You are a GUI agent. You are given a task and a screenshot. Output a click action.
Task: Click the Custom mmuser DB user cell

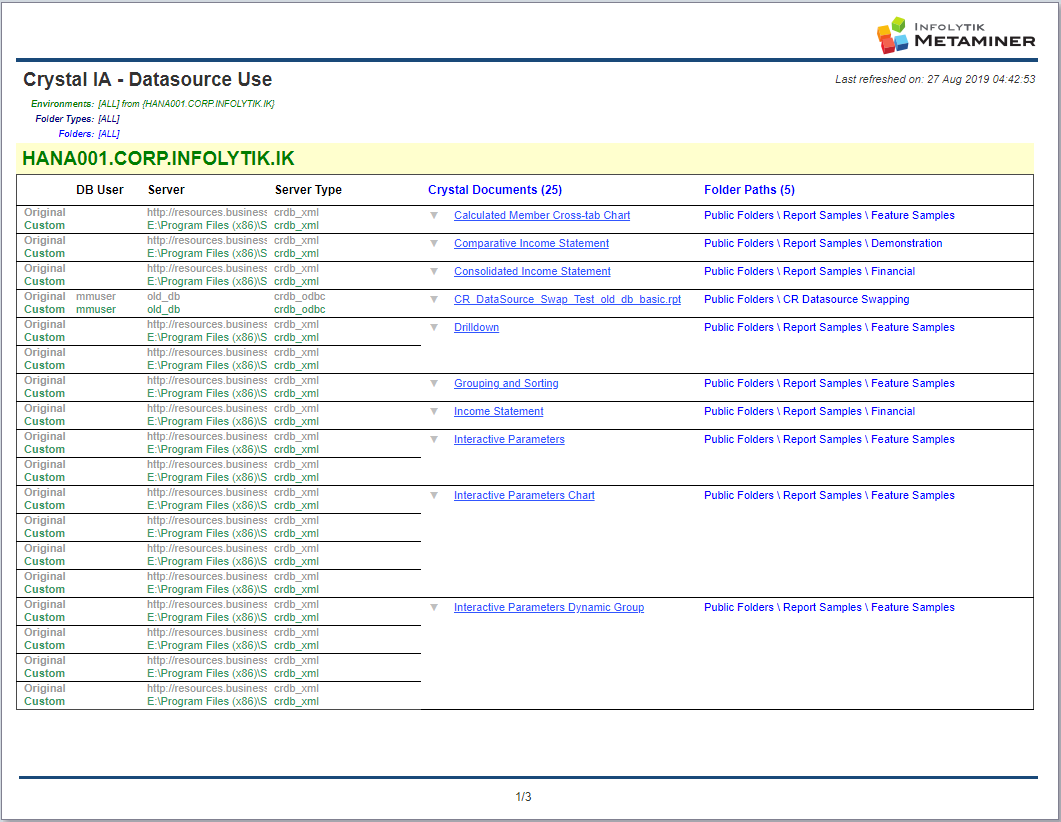point(95,310)
